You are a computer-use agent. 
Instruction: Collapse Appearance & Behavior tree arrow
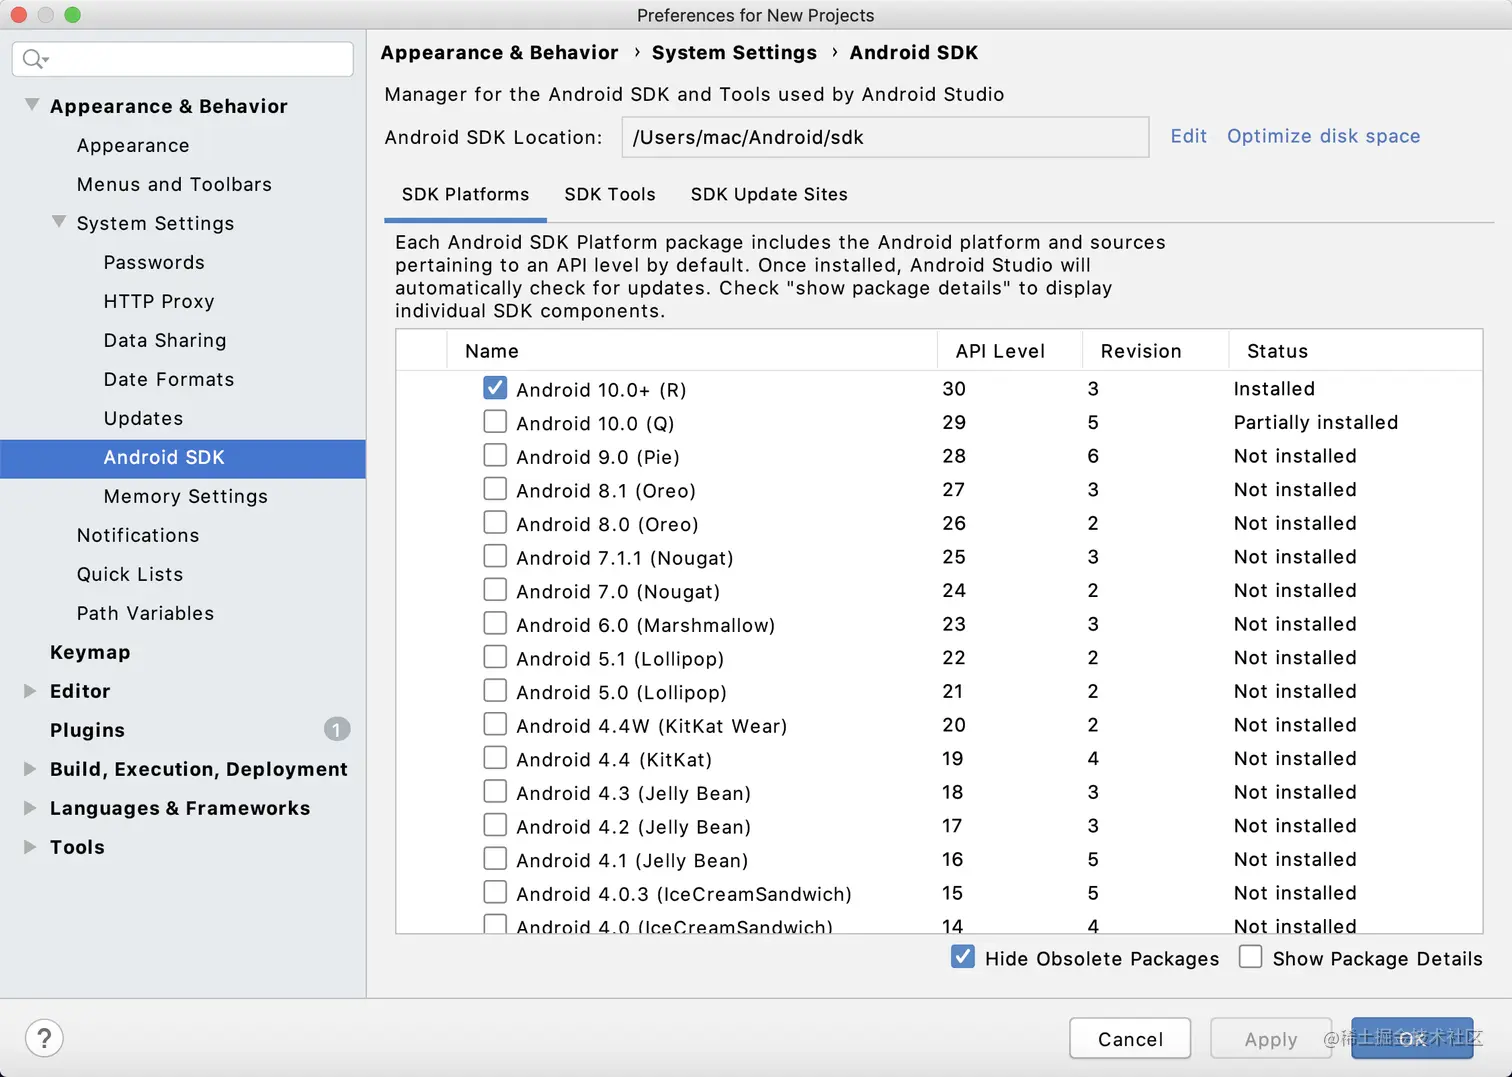coord(32,104)
